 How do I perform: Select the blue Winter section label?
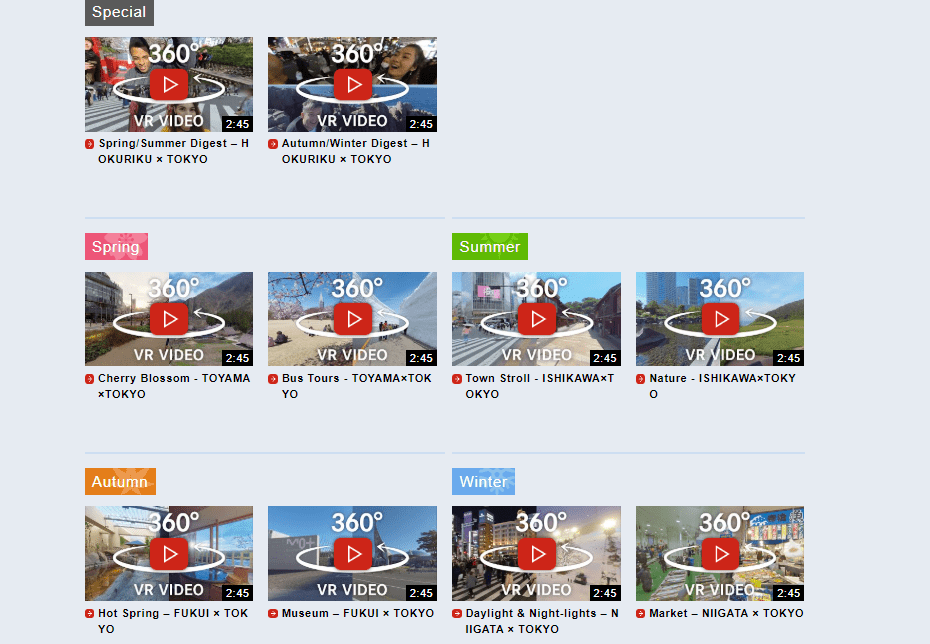pos(483,482)
